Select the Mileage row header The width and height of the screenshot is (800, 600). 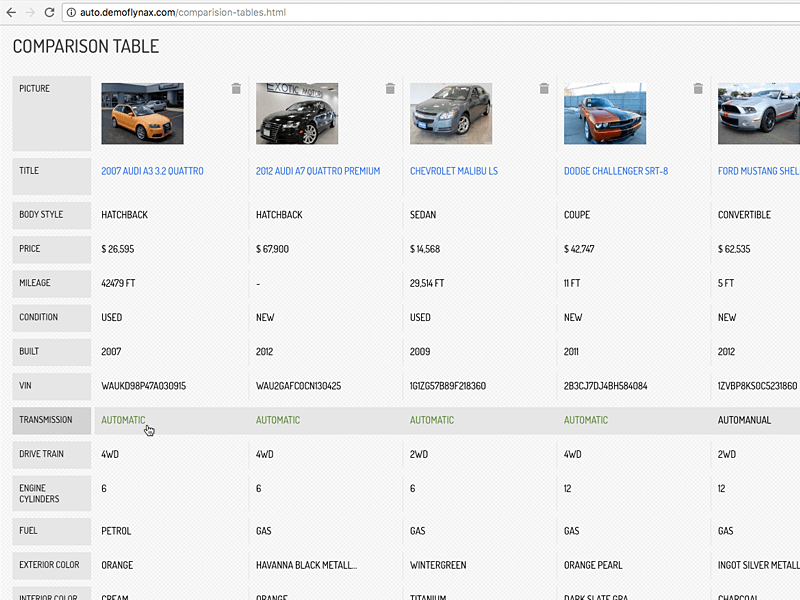click(x=52, y=283)
